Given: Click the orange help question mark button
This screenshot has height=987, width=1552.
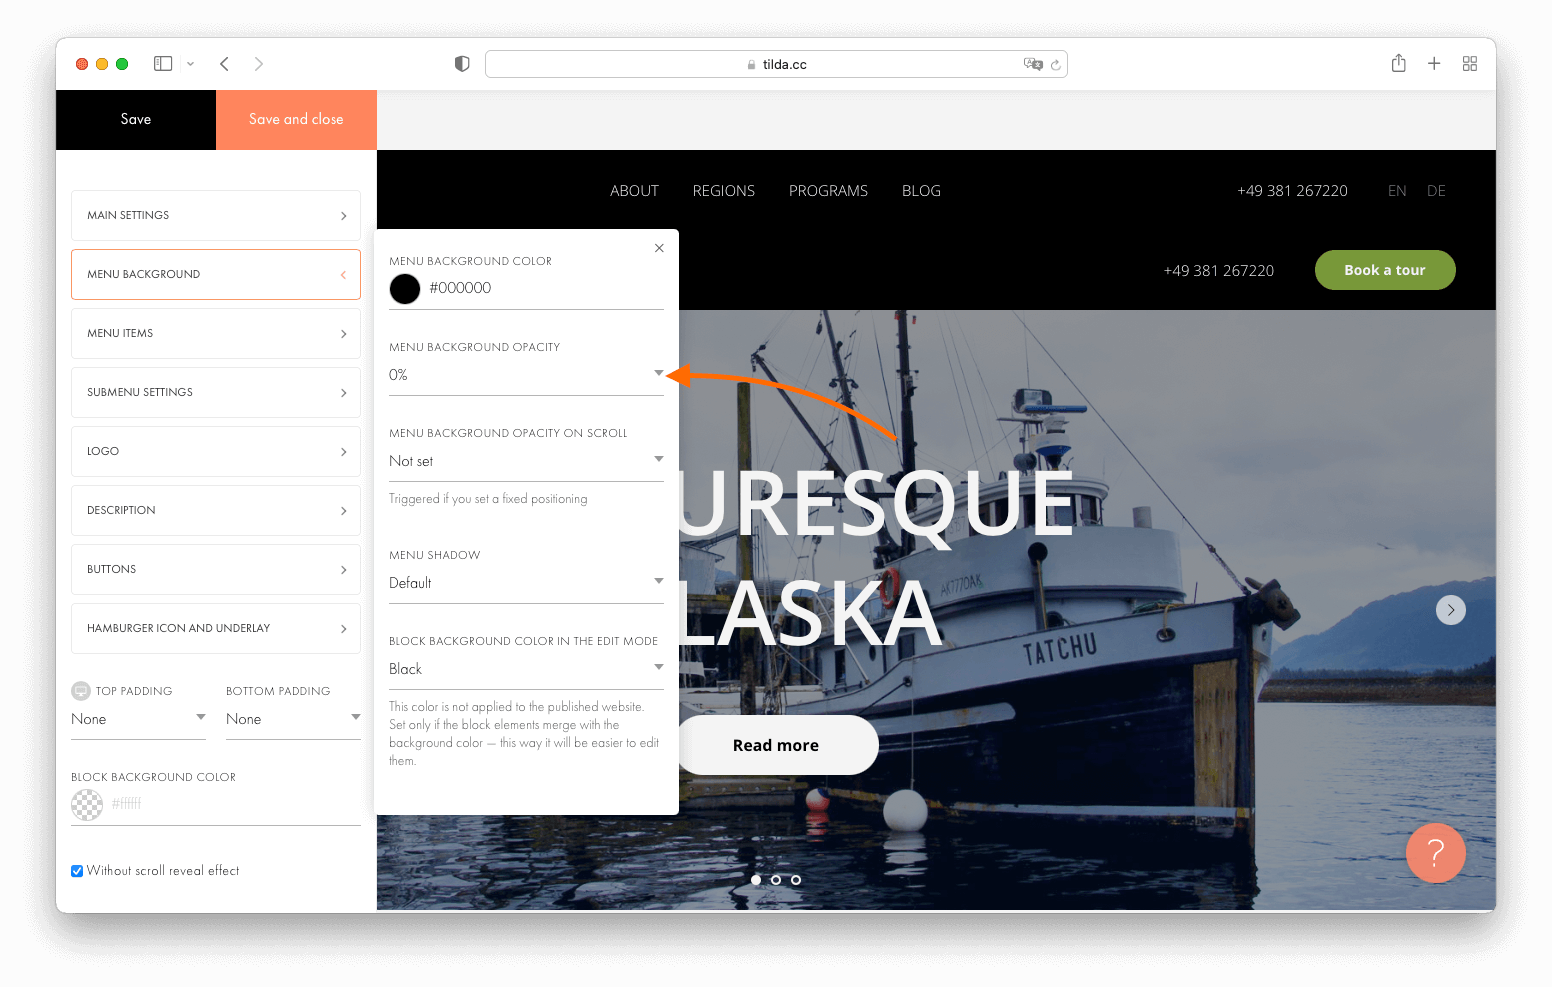Looking at the screenshot, I should click(x=1436, y=853).
